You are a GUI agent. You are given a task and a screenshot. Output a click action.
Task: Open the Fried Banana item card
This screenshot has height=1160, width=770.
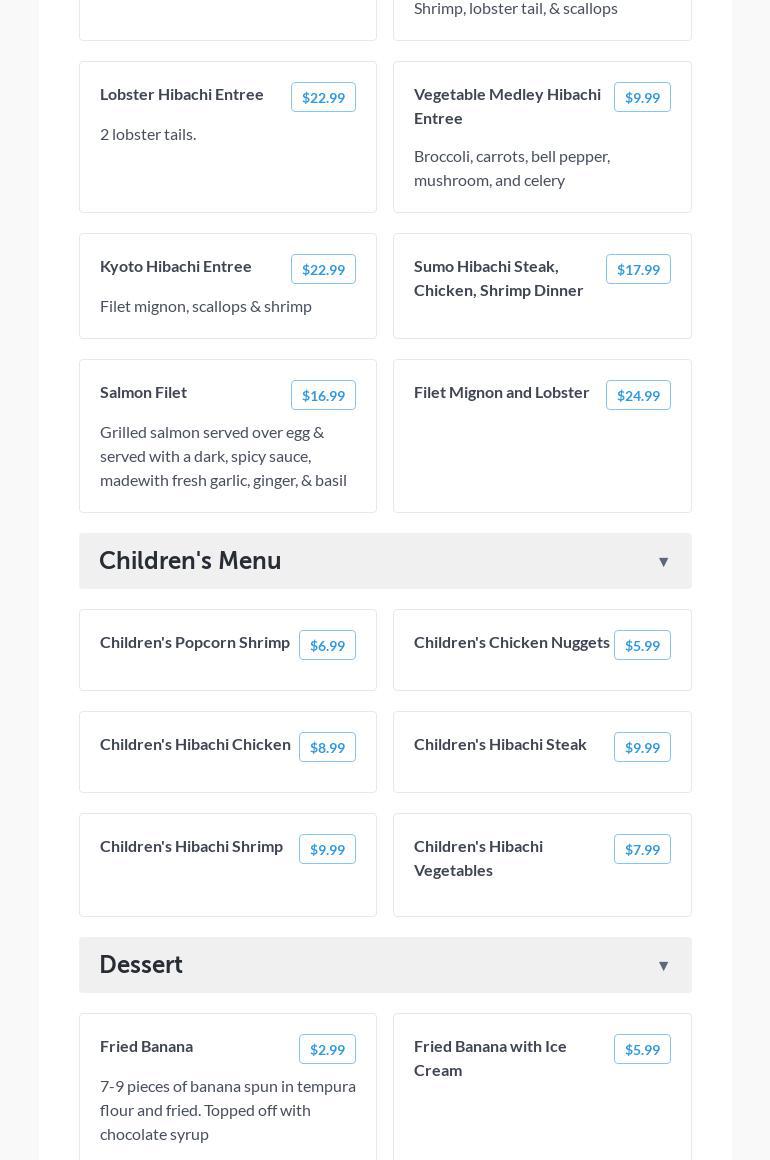[228, 1100]
